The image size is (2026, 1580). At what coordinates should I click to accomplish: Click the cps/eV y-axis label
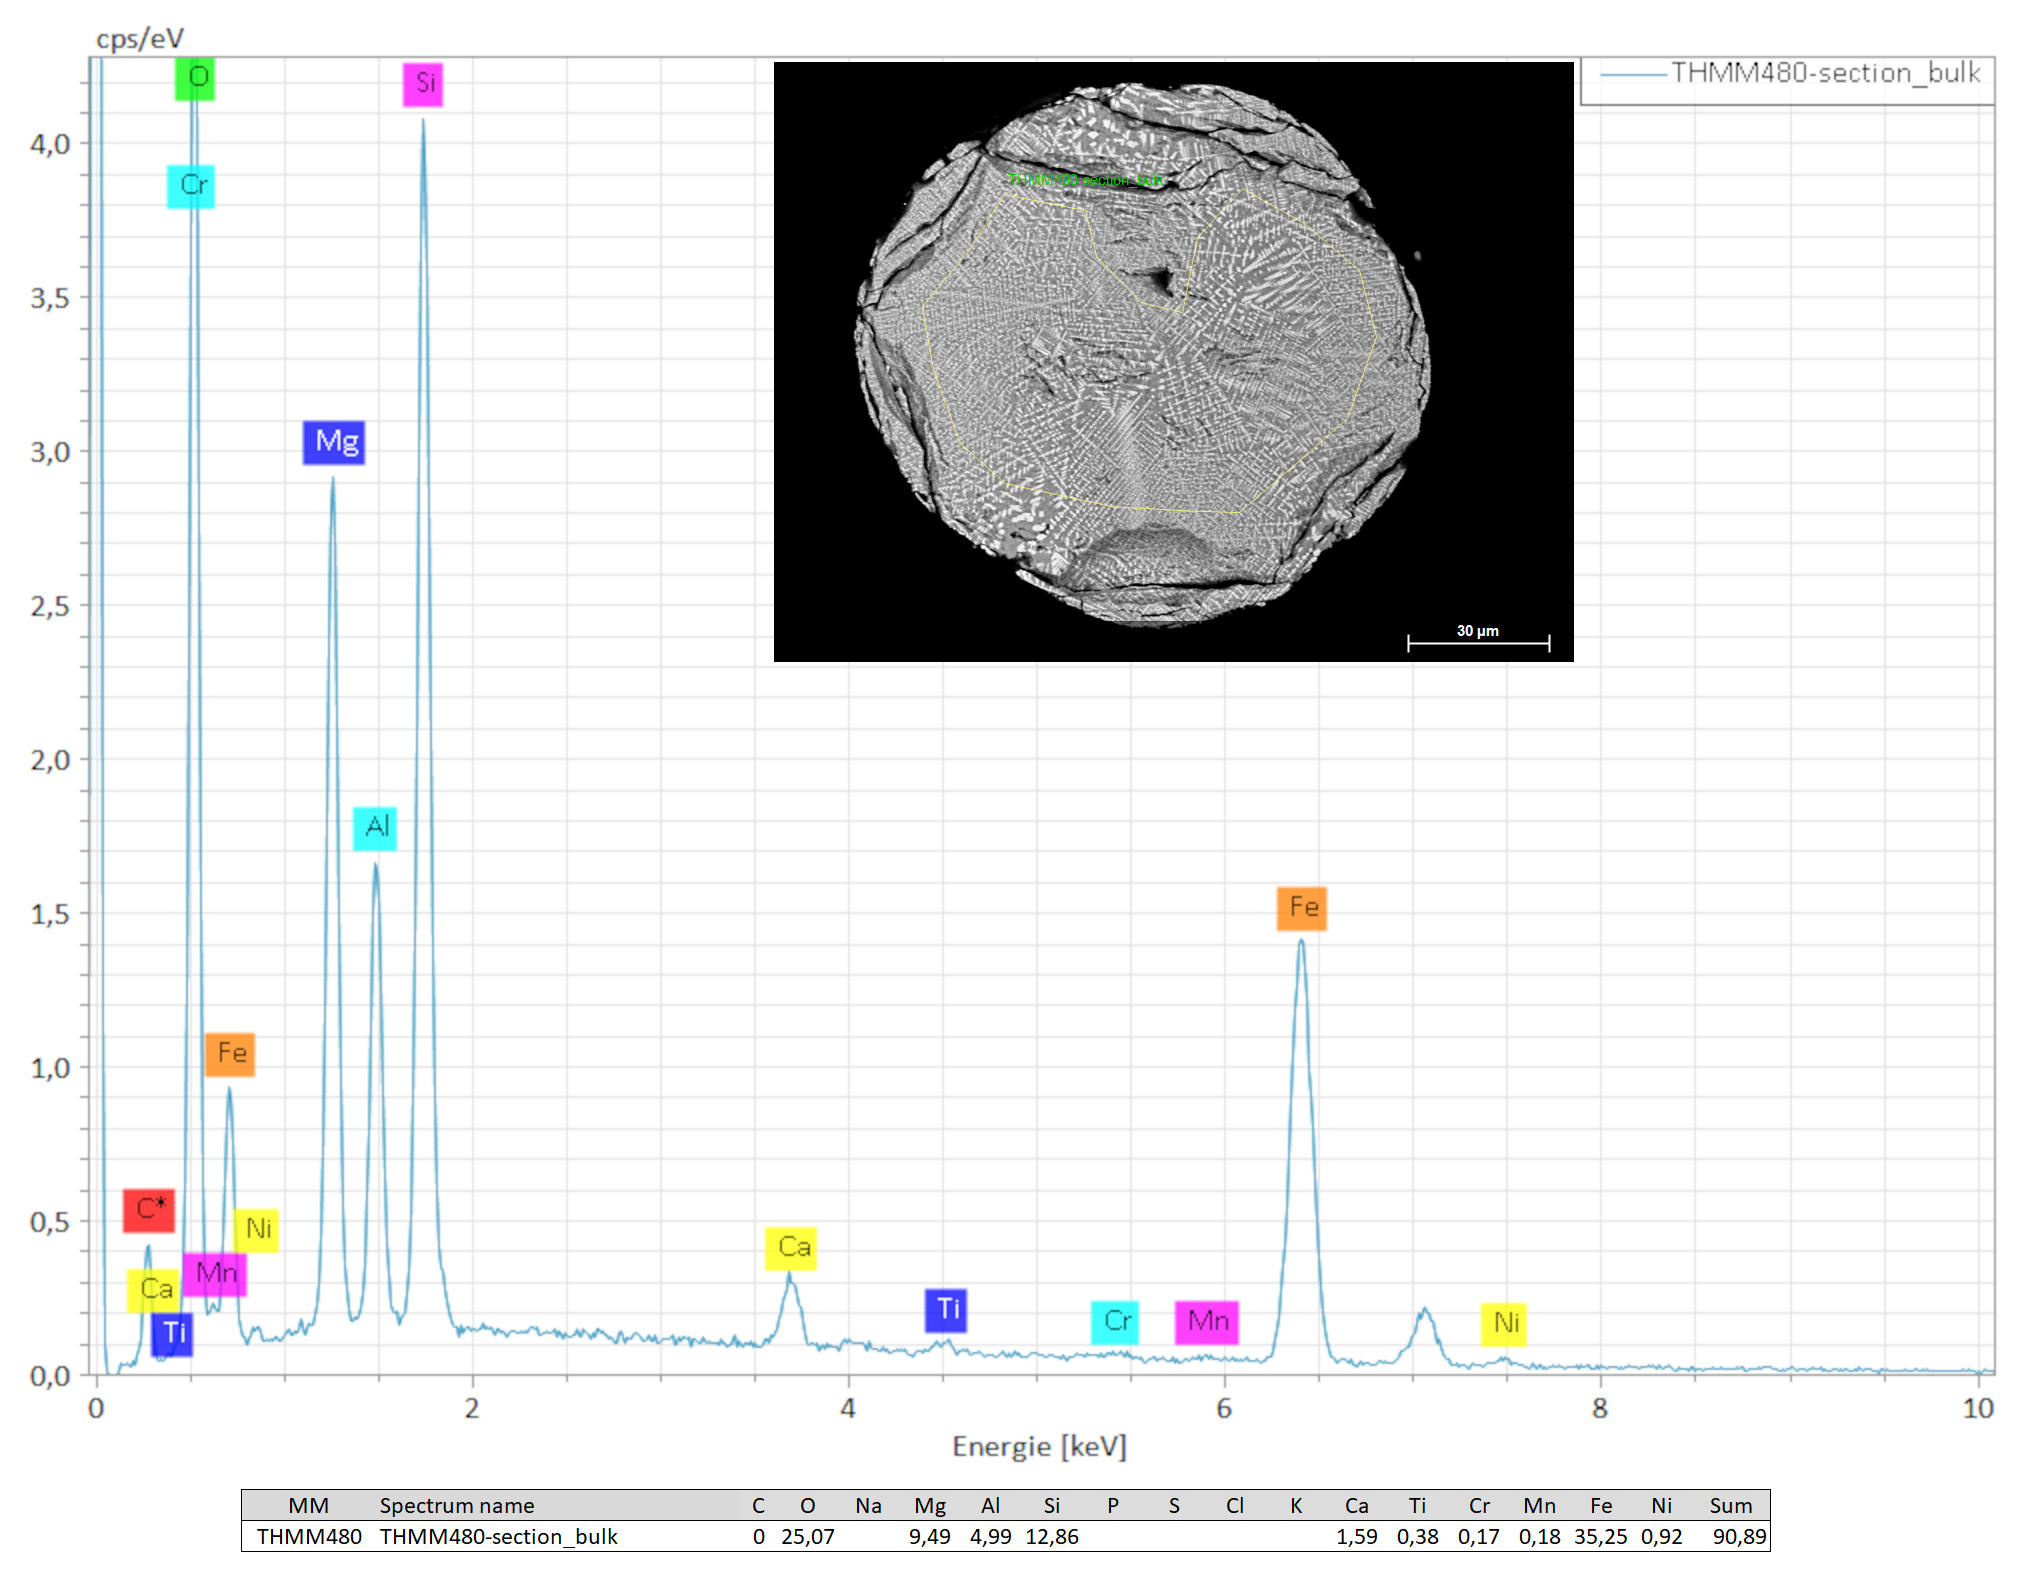140,39
